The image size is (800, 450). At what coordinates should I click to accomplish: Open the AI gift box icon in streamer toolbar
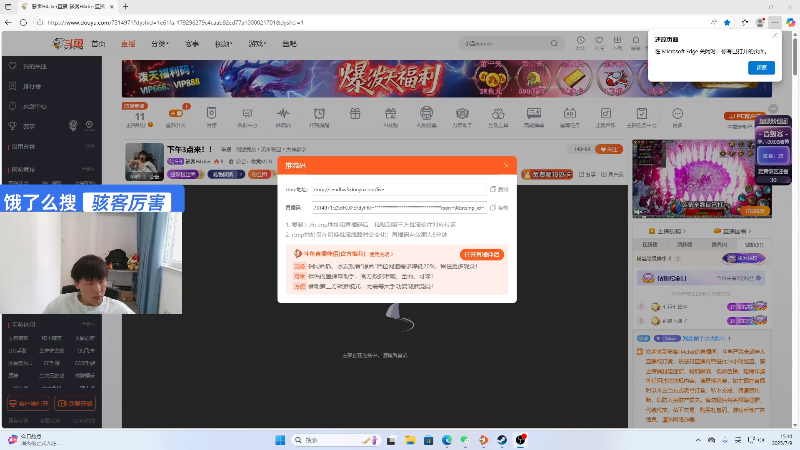tap(391, 113)
